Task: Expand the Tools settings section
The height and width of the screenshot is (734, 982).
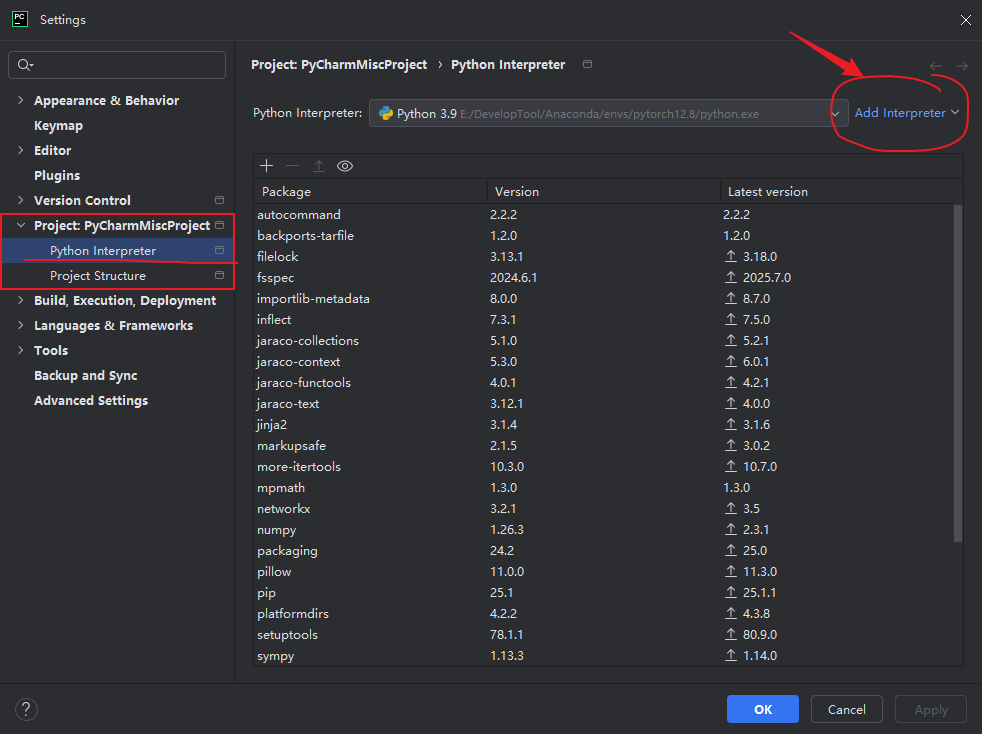Action: point(21,351)
